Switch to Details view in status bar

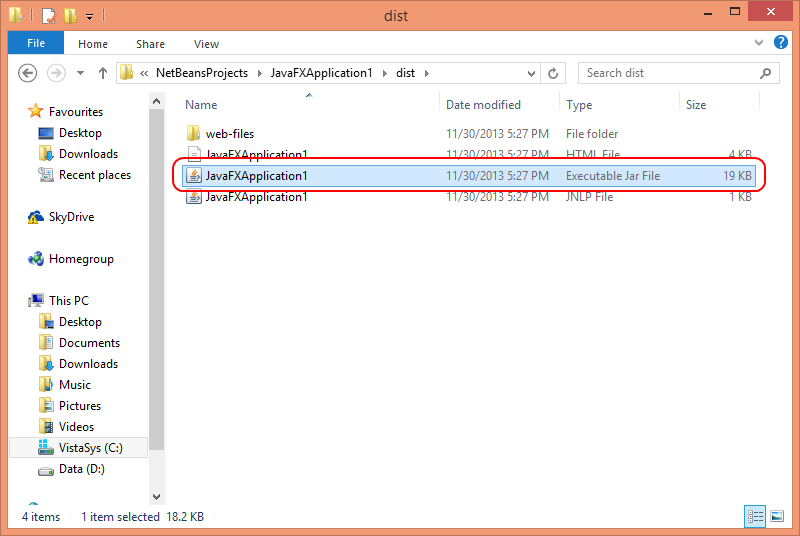point(755,517)
